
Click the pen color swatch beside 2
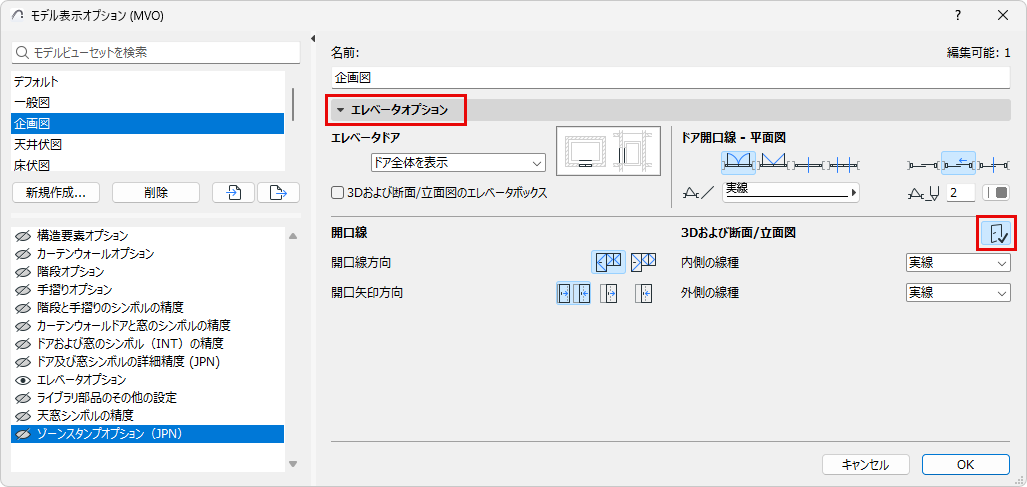point(996,193)
